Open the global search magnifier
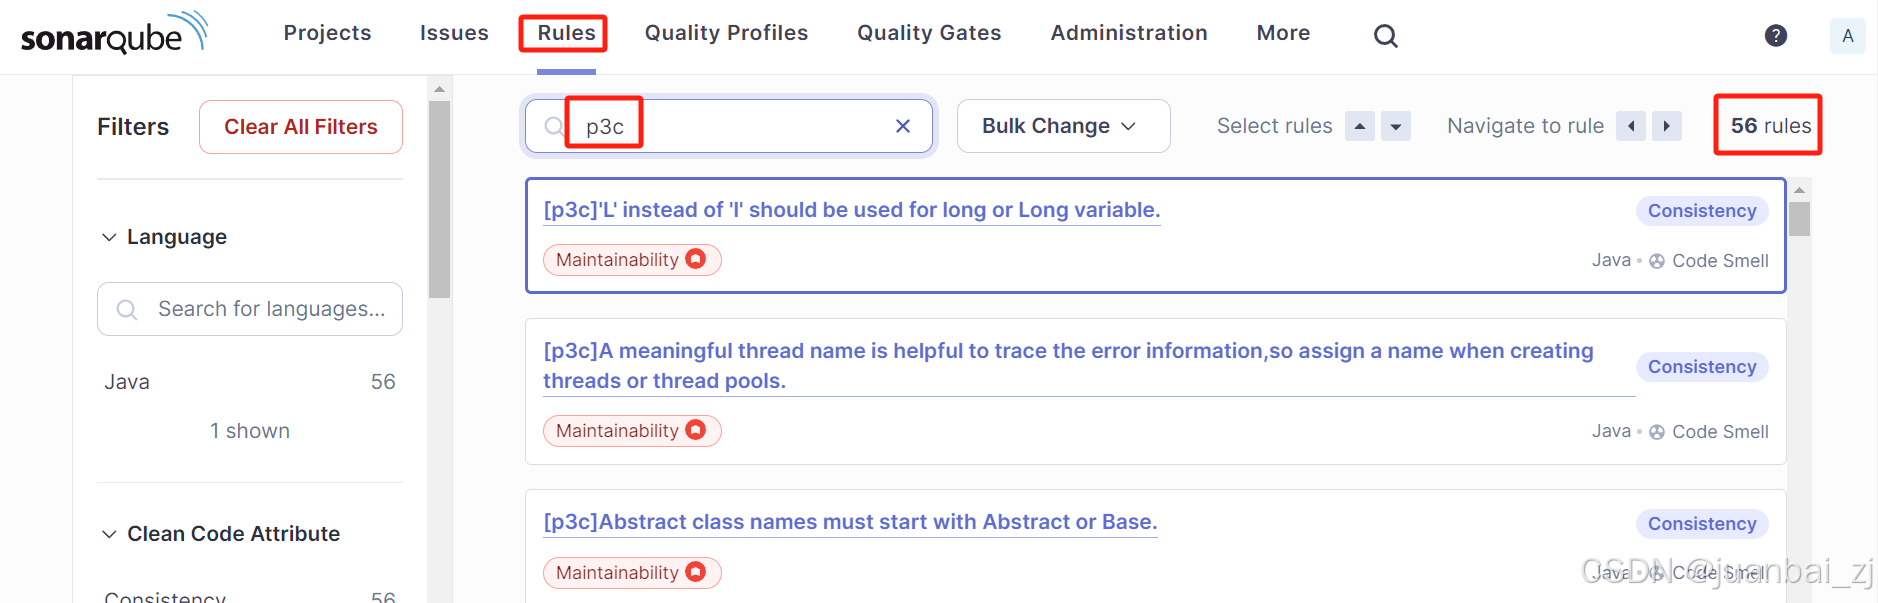The height and width of the screenshot is (603, 1878). (x=1386, y=35)
